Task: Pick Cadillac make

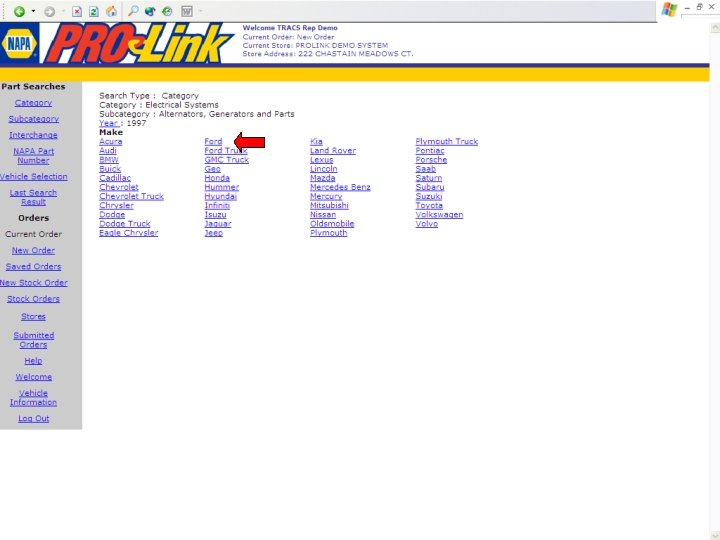Action: [115, 178]
